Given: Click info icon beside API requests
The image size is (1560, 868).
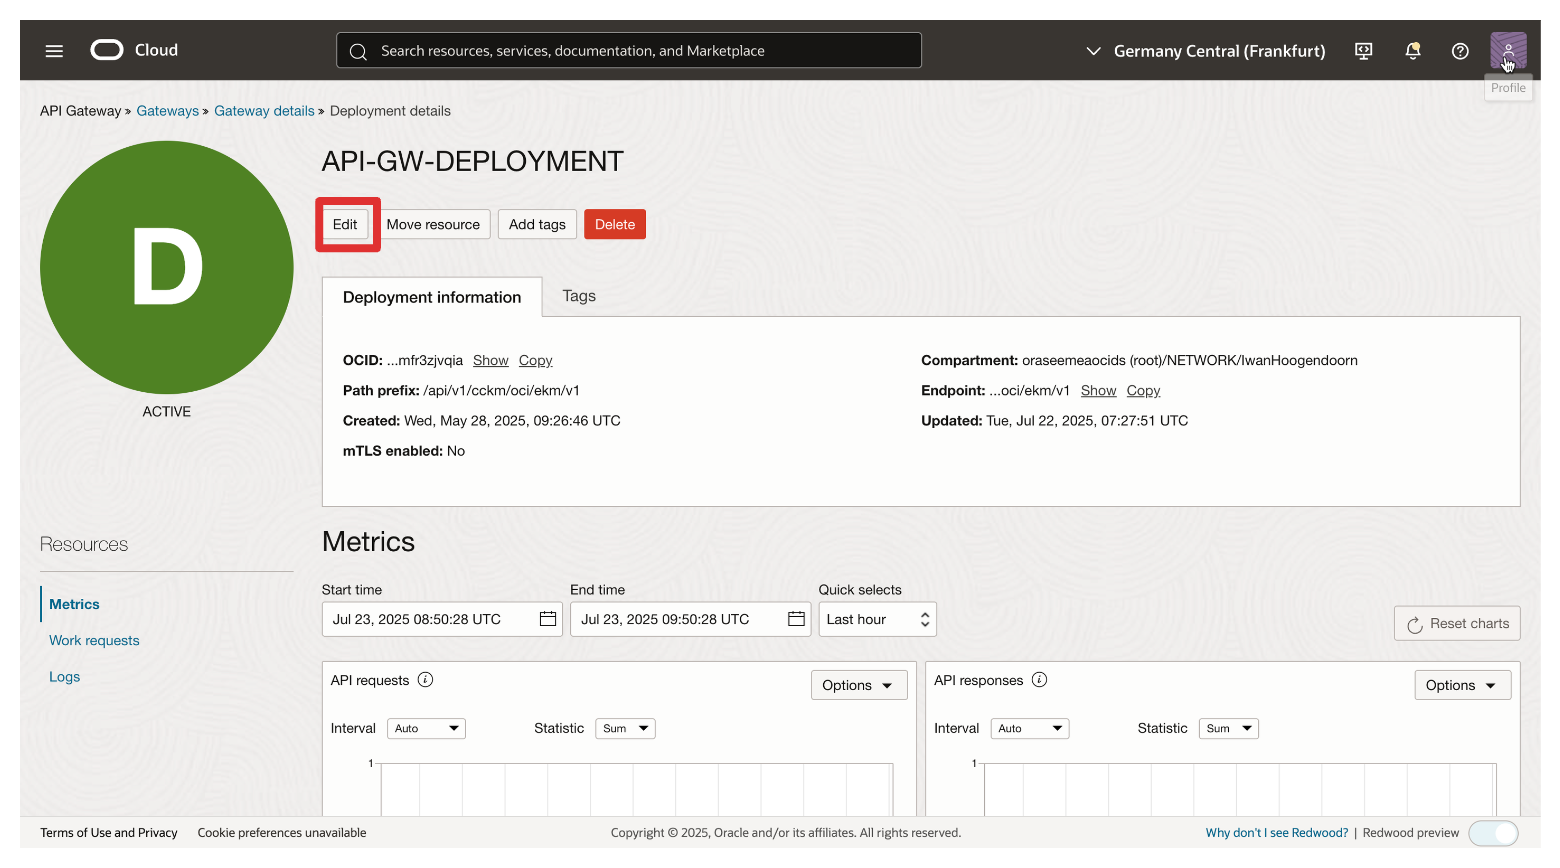Looking at the screenshot, I should coord(425,680).
